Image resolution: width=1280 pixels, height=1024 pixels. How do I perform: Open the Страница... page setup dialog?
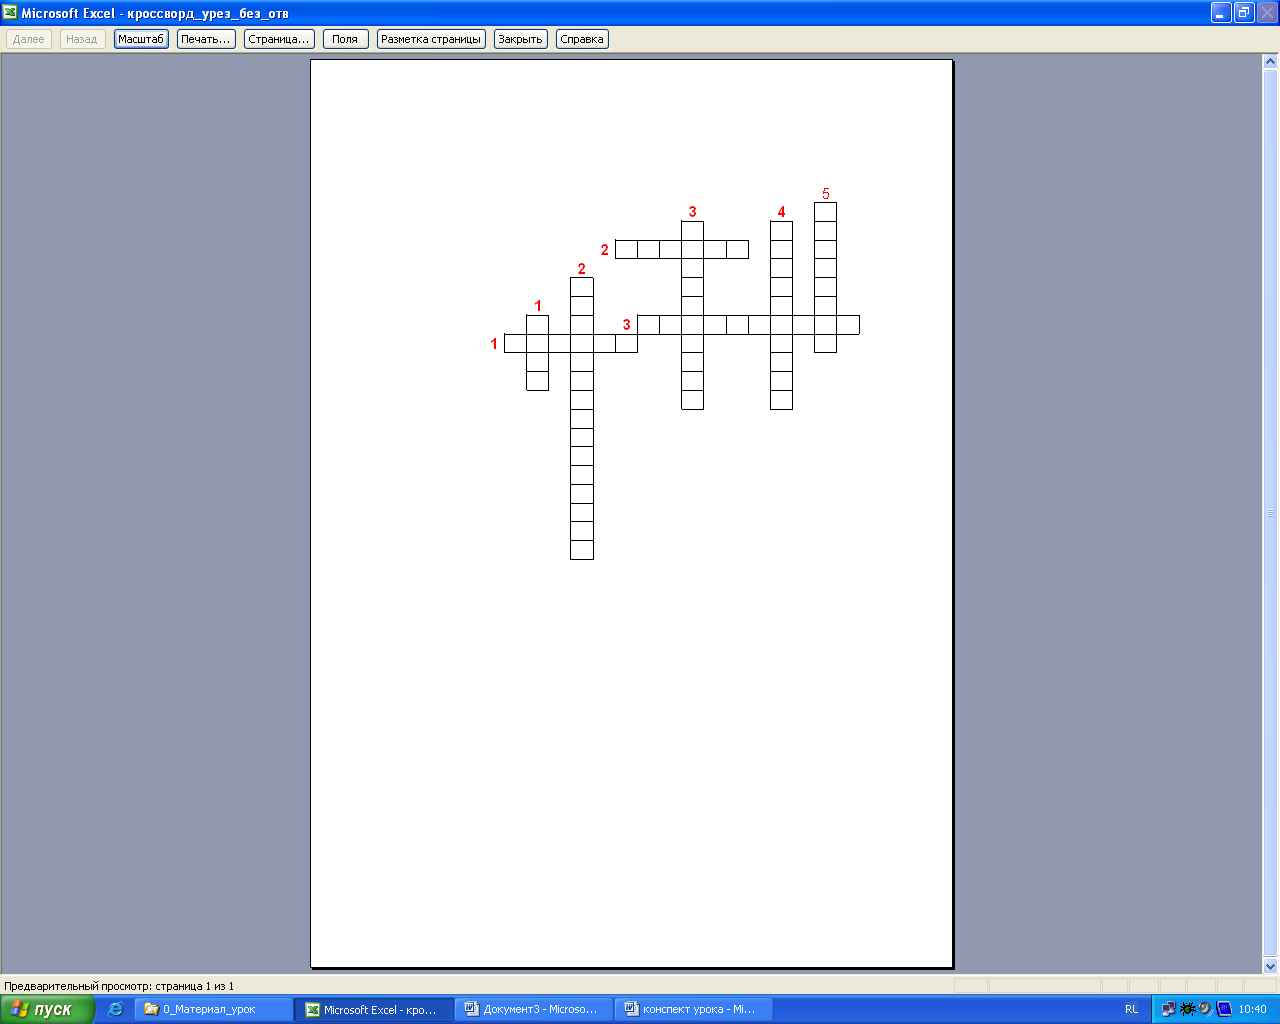click(279, 39)
